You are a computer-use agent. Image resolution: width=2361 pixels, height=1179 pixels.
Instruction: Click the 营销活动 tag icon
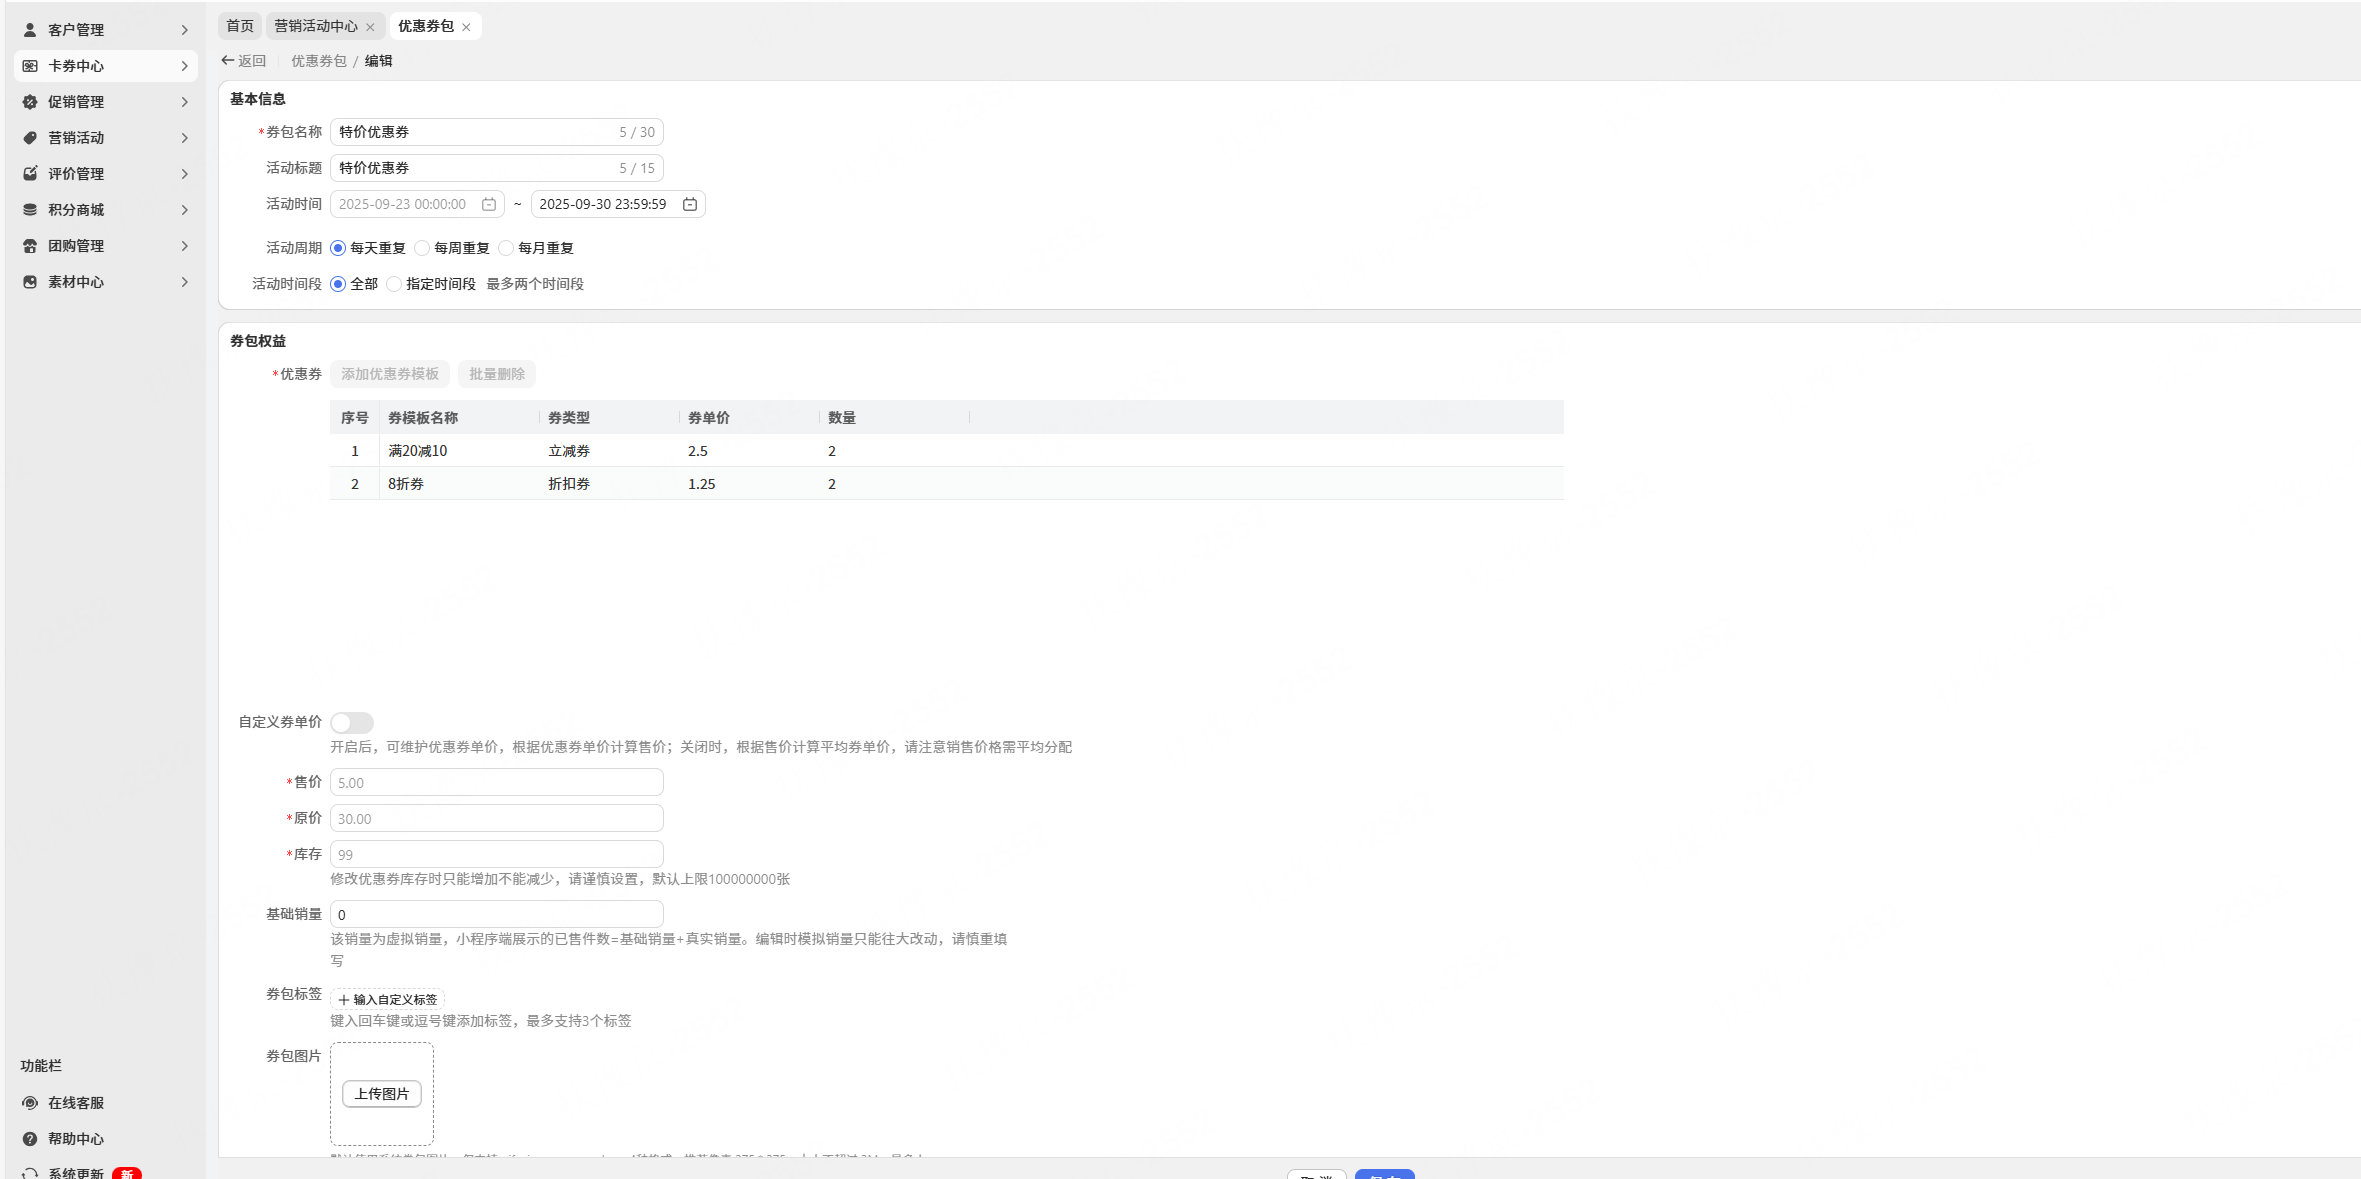[30, 138]
